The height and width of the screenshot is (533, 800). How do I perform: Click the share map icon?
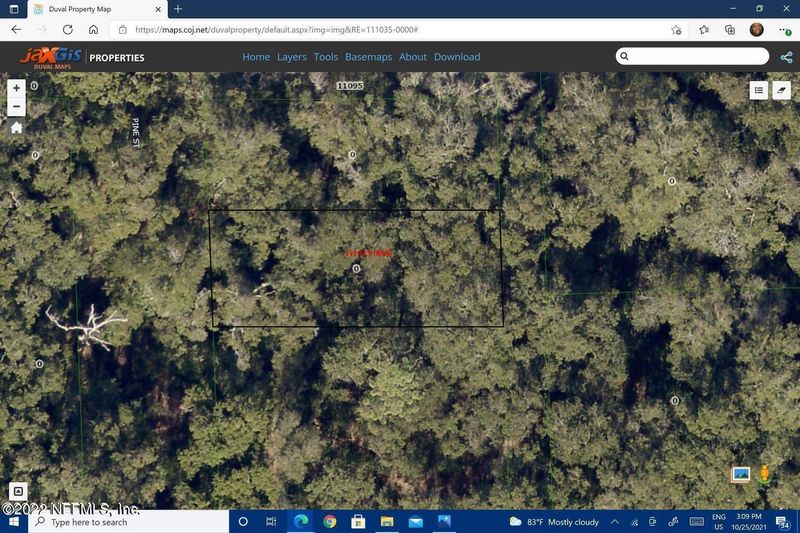786,57
